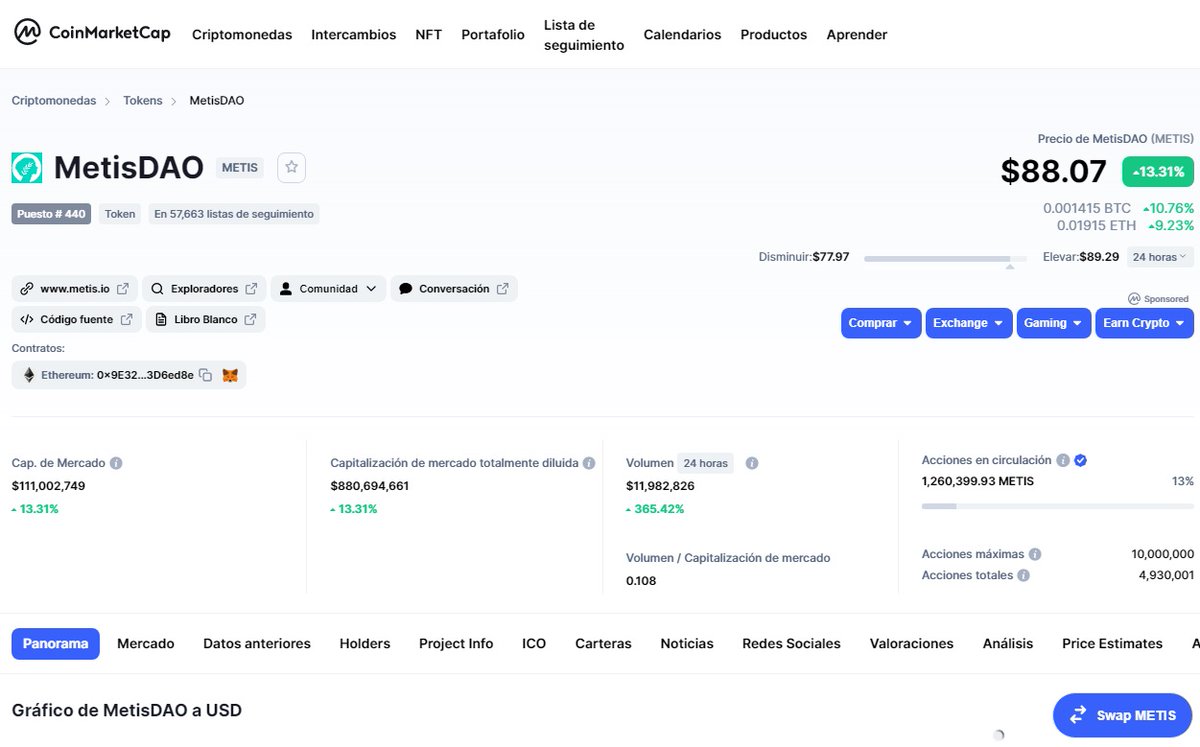Click the Tokens breadcrumb
The height and width of the screenshot is (747, 1200).
coord(143,101)
